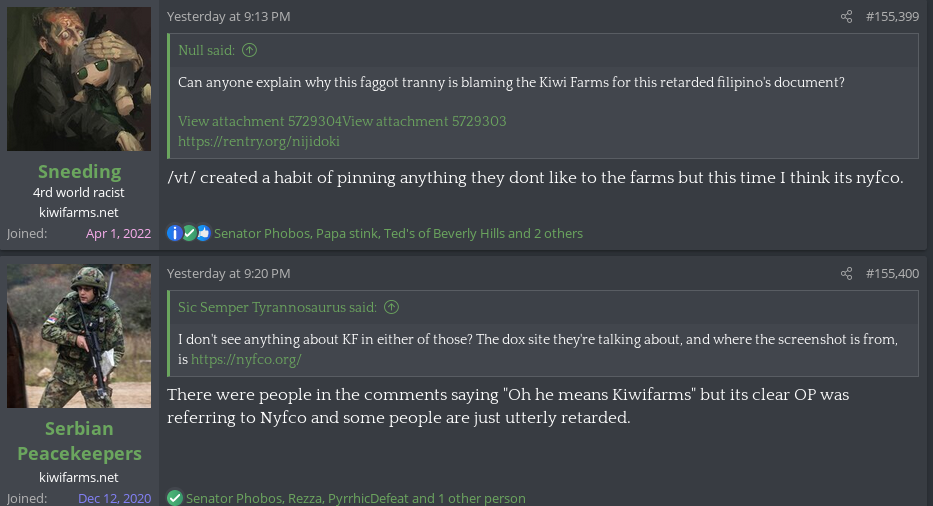The height and width of the screenshot is (506, 933).
Task: Click the blue Informative reaction icon
Action: click(x=174, y=233)
